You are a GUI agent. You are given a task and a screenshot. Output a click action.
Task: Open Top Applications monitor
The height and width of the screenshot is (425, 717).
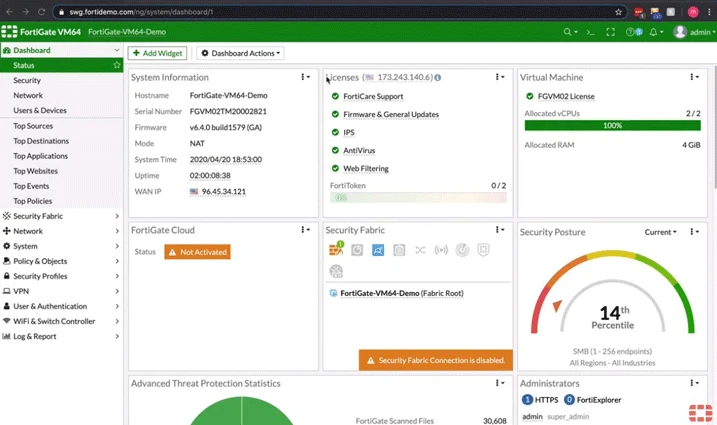click(61, 156)
